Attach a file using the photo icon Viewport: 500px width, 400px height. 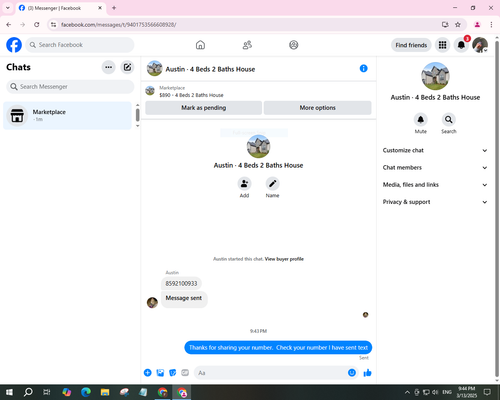tap(160, 373)
